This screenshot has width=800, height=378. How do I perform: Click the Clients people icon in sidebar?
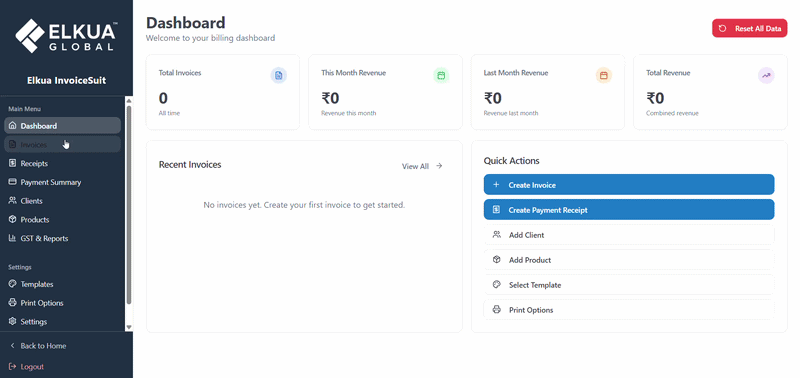pos(13,201)
